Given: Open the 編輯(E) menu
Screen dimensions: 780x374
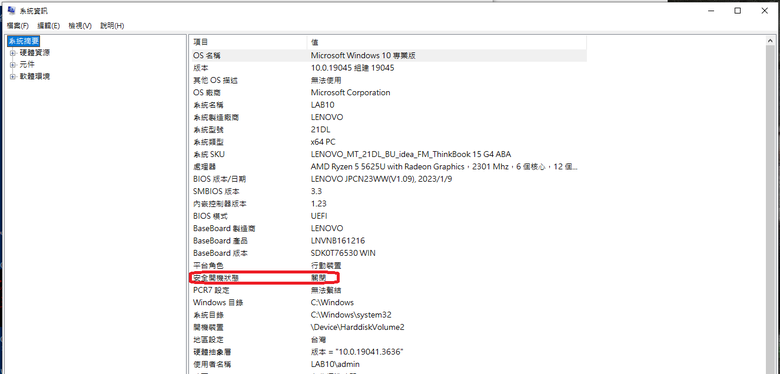Looking at the screenshot, I should point(49,25).
